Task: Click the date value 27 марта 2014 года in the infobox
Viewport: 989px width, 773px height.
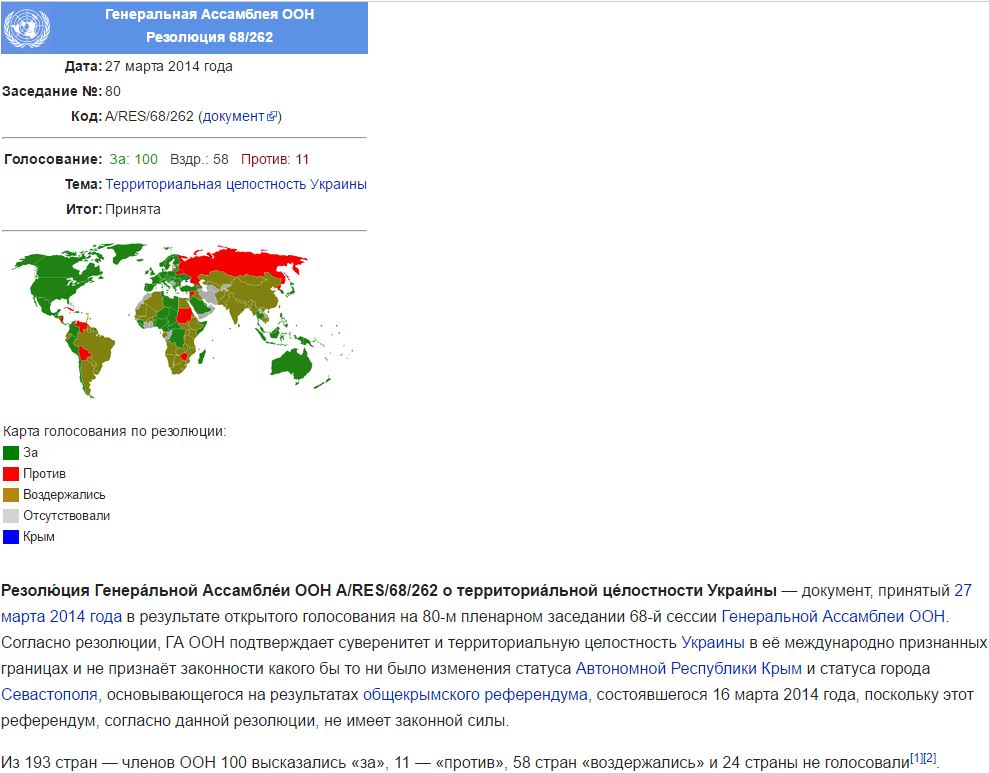Action: (168, 66)
